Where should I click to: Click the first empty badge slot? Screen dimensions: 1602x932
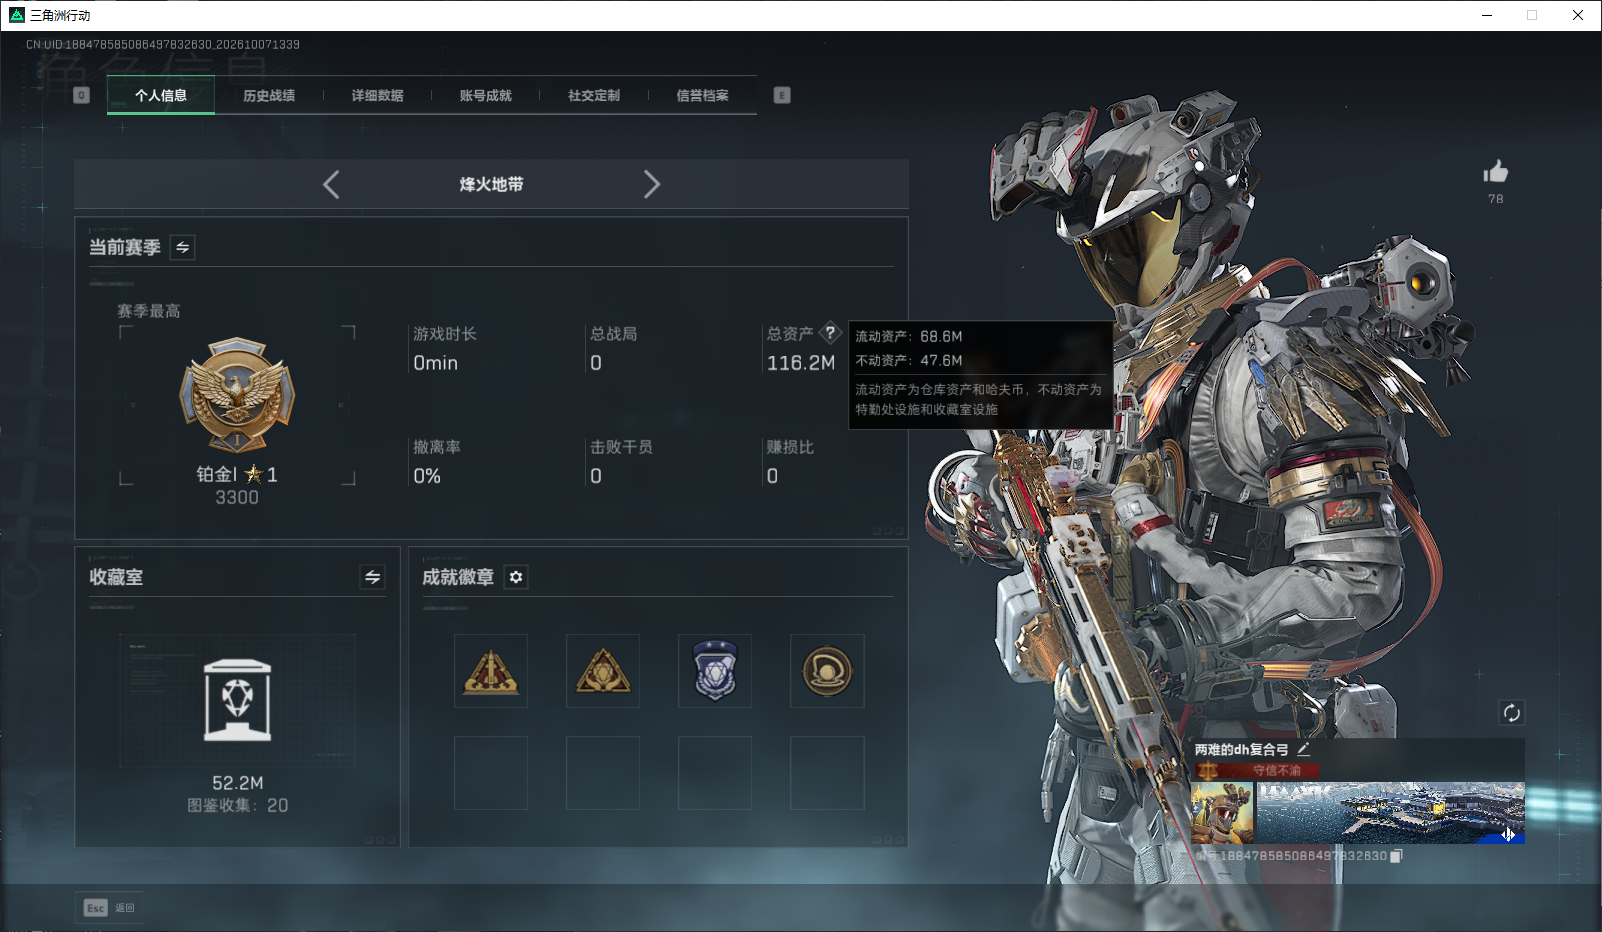(491, 773)
